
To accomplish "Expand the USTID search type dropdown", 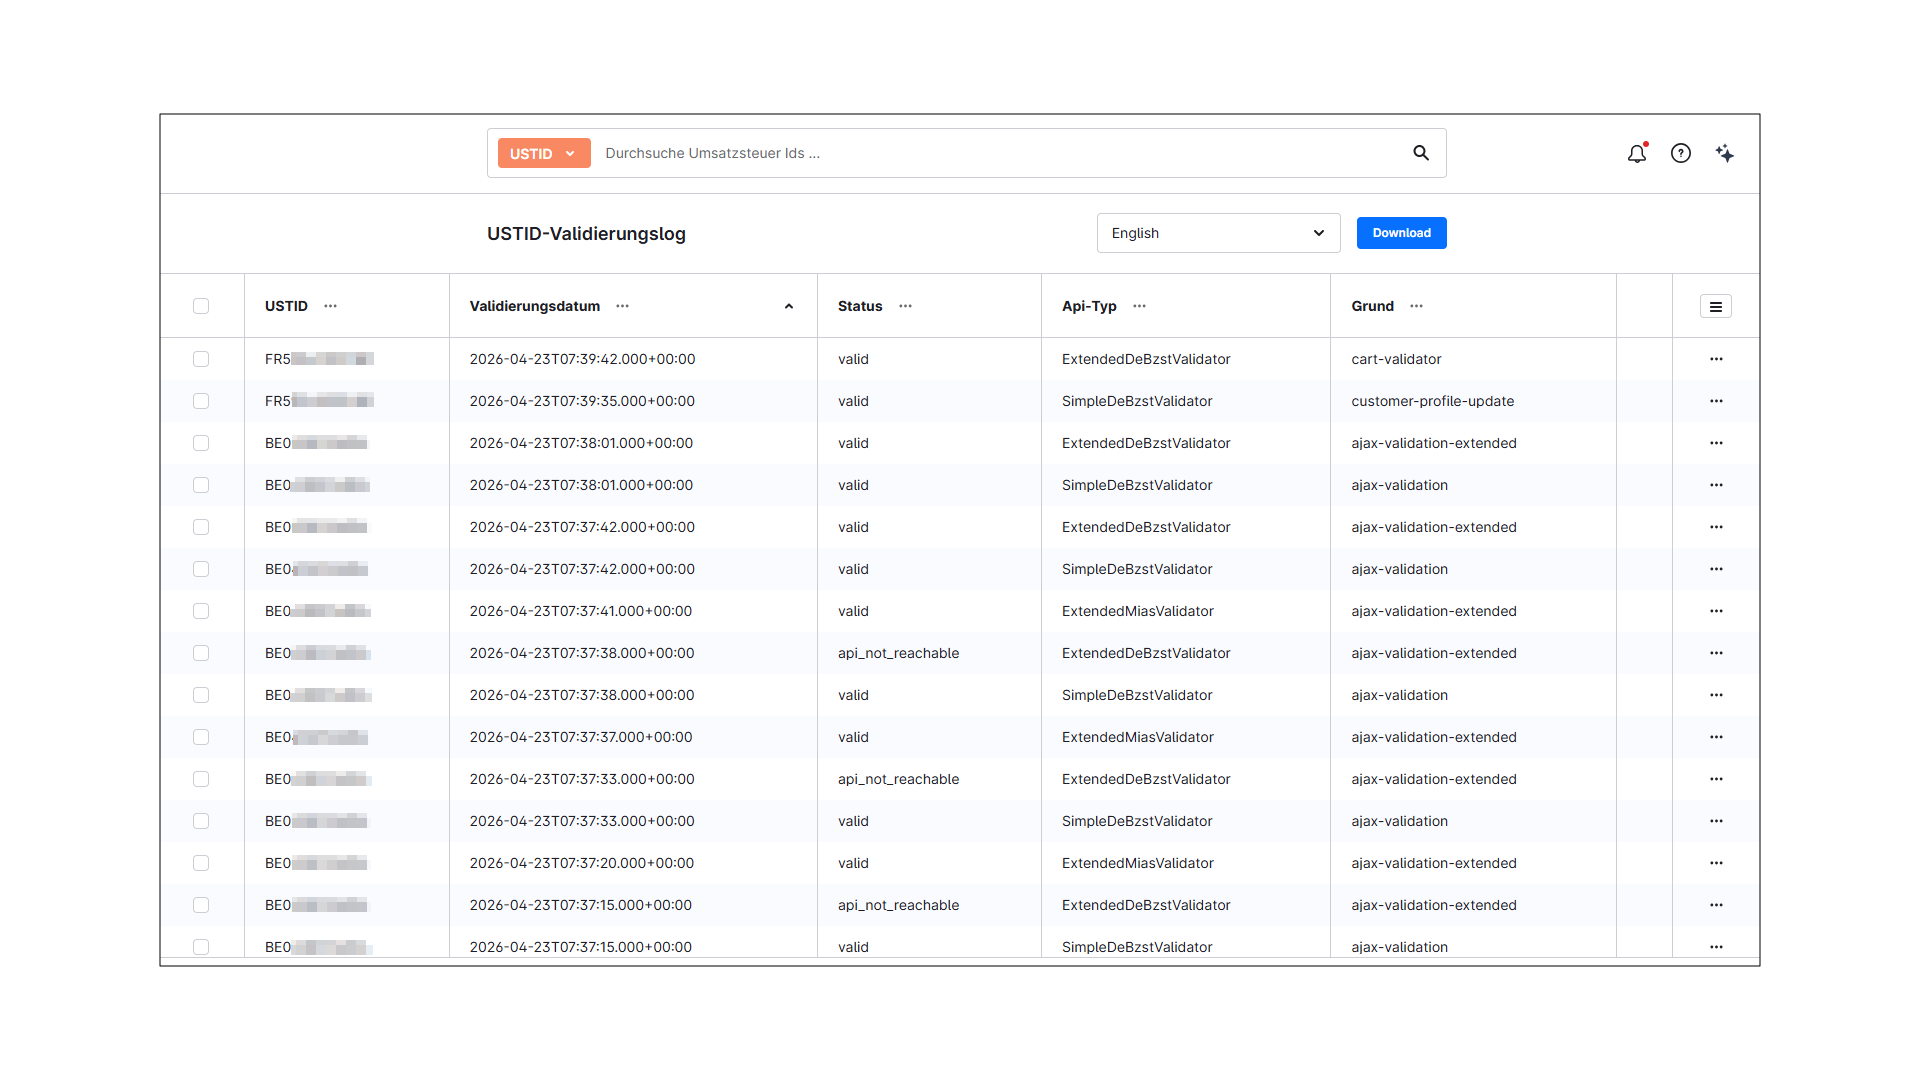I will click(x=544, y=153).
